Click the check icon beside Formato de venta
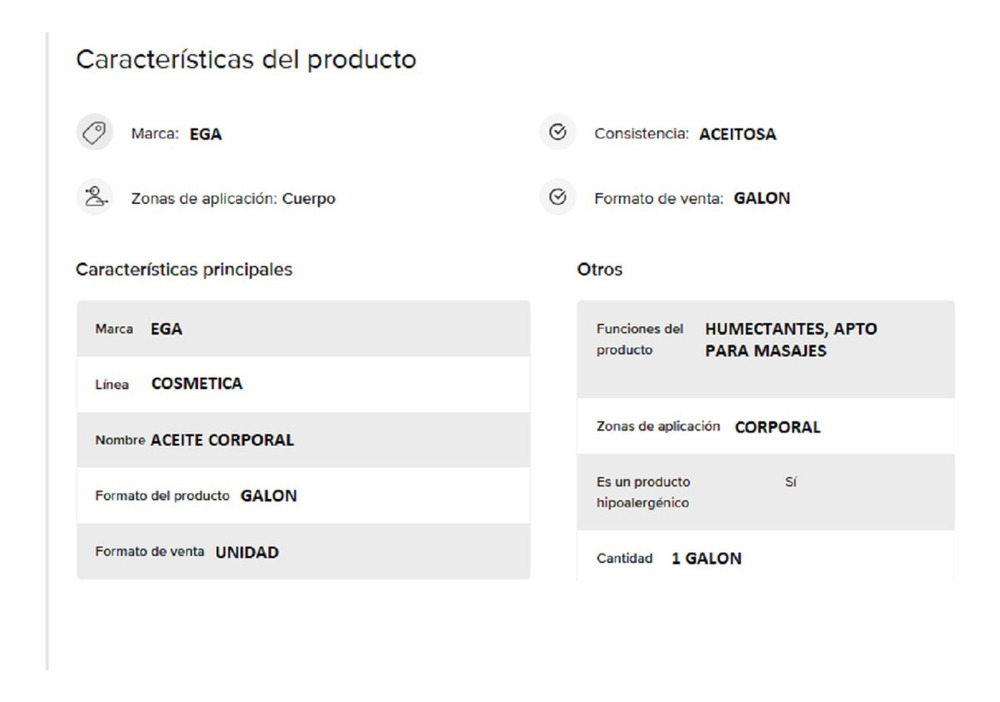The image size is (1000, 702). point(557,198)
